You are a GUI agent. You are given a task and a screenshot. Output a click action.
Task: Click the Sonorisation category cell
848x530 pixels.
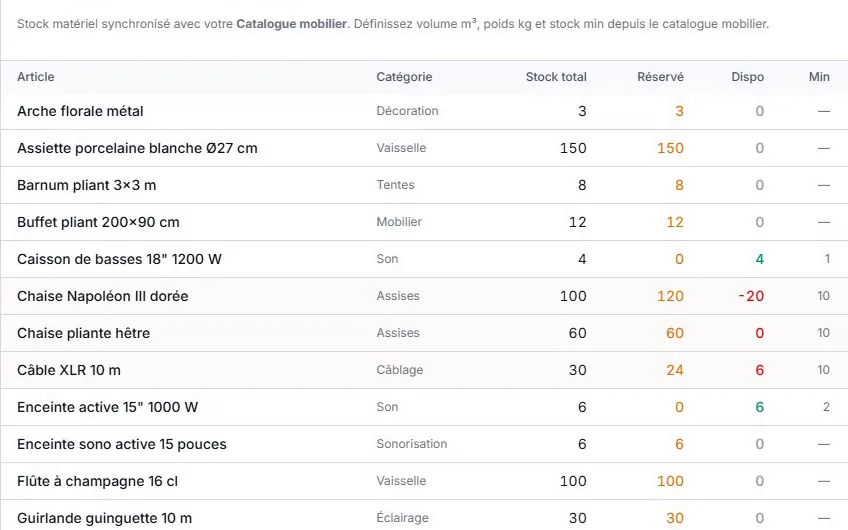412,444
